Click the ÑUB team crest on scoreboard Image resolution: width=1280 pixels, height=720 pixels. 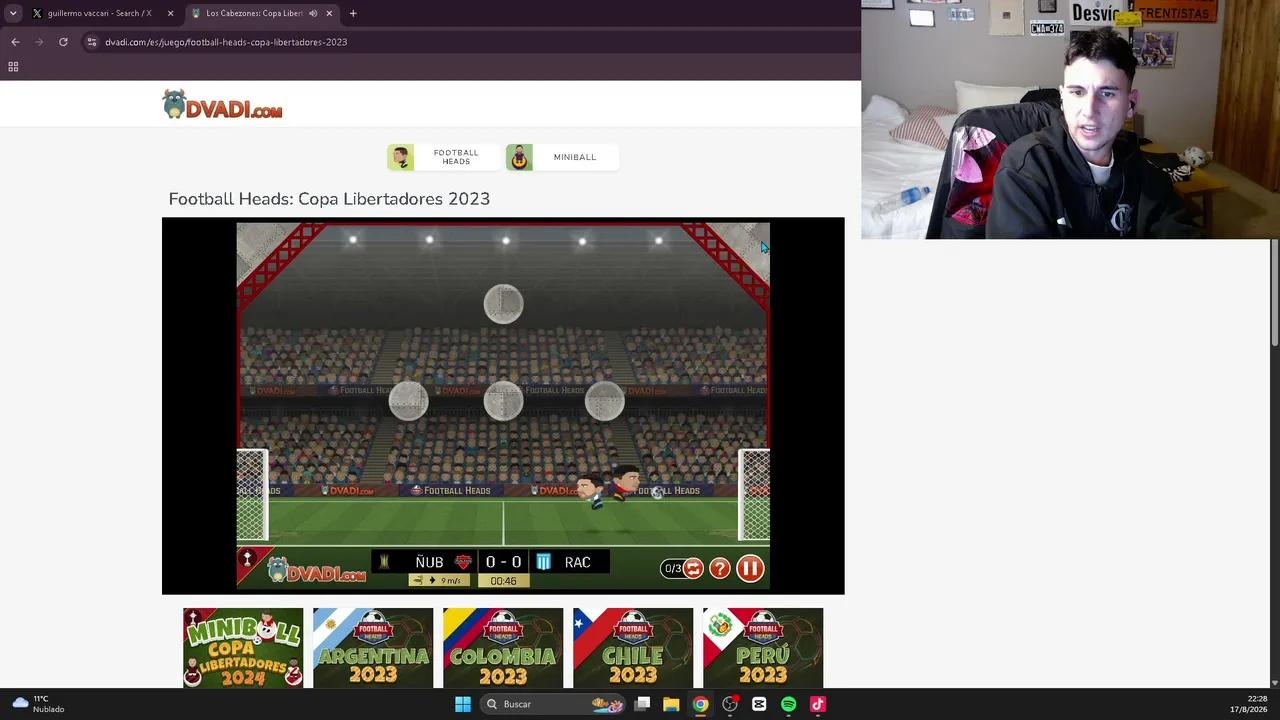pyautogui.click(x=463, y=562)
